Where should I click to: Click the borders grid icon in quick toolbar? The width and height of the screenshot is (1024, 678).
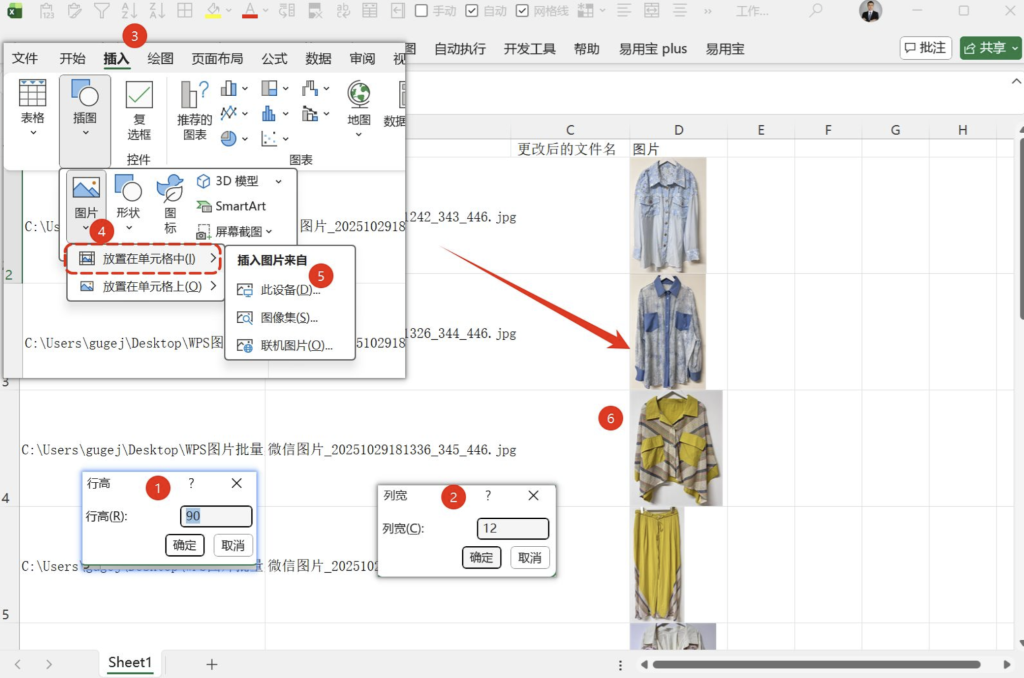click(x=185, y=10)
